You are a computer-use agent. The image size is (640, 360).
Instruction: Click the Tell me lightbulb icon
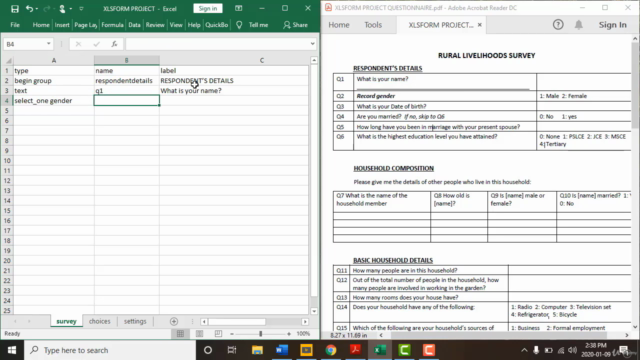239,25
